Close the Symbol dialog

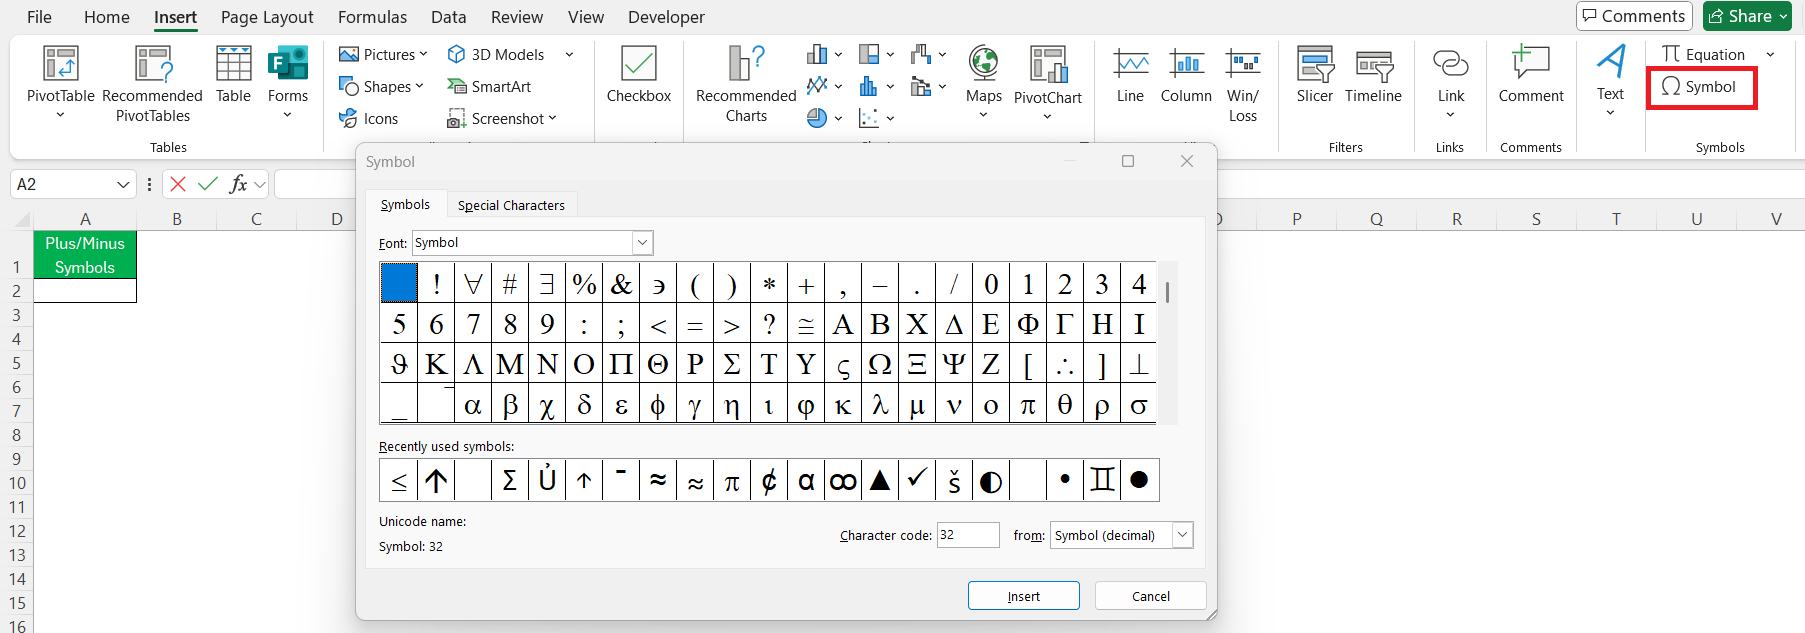[x=1187, y=161]
